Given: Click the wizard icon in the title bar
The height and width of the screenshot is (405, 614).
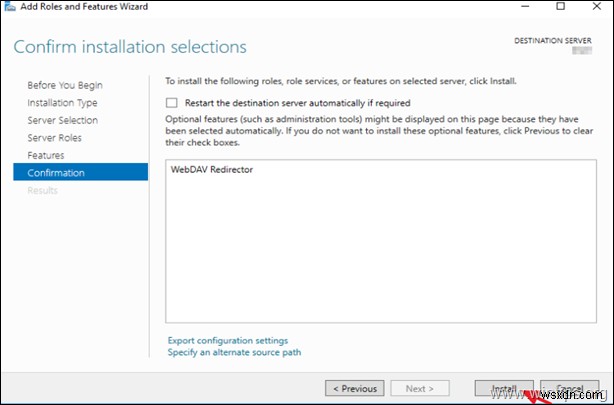Looking at the screenshot, I should (x=9, y=8).
